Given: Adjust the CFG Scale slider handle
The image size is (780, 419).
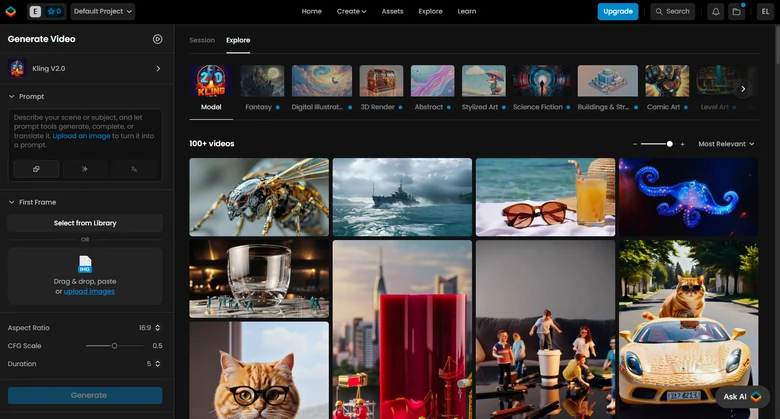Looking at the screenshot, I should click(x=114, y=346).
